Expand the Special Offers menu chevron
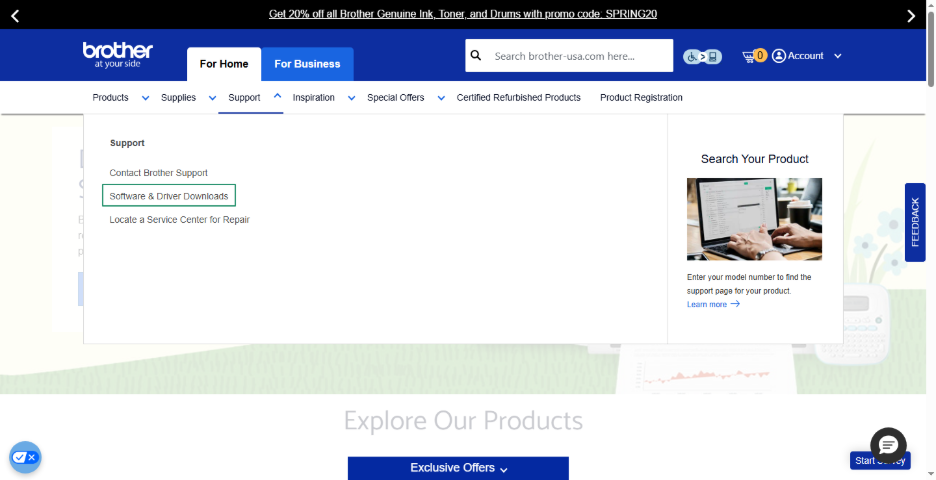The height and width of the screenshot is (480, 936). 441,98
